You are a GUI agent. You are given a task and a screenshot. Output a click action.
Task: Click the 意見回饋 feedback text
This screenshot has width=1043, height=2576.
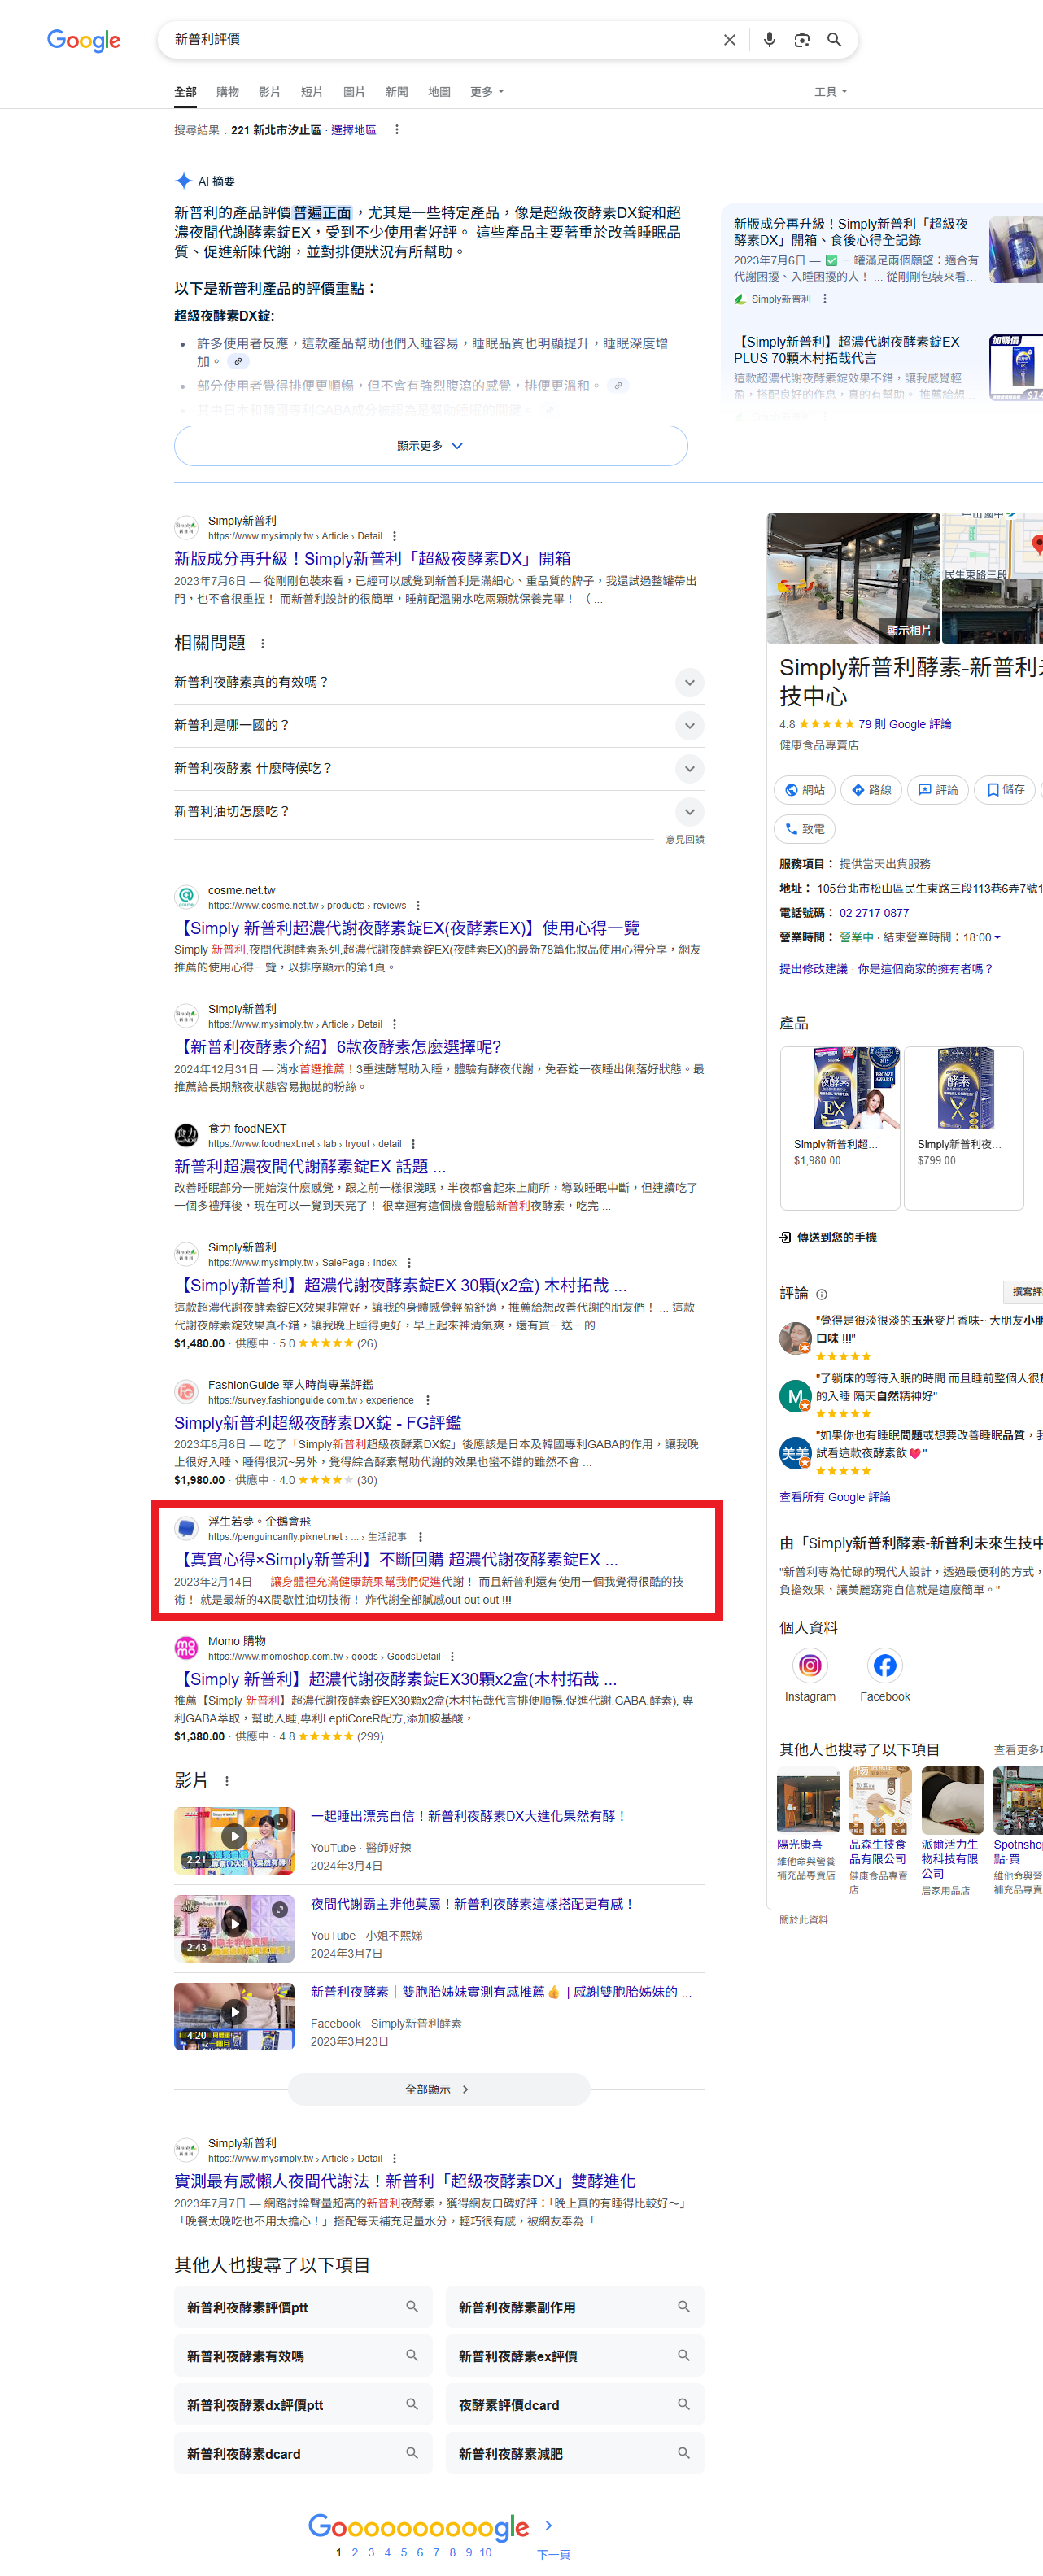point(685,839)
